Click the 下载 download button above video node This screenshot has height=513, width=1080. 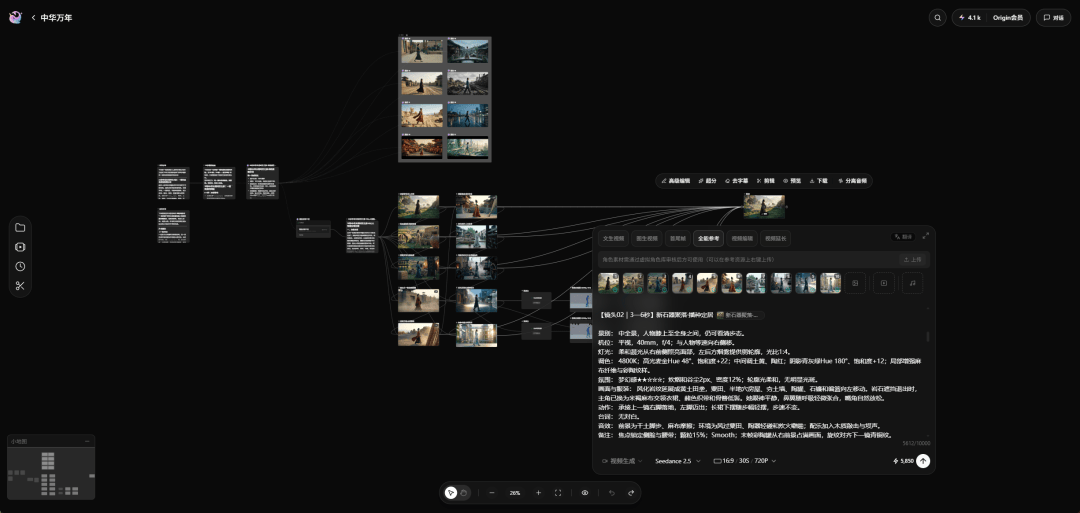[818, 181]
